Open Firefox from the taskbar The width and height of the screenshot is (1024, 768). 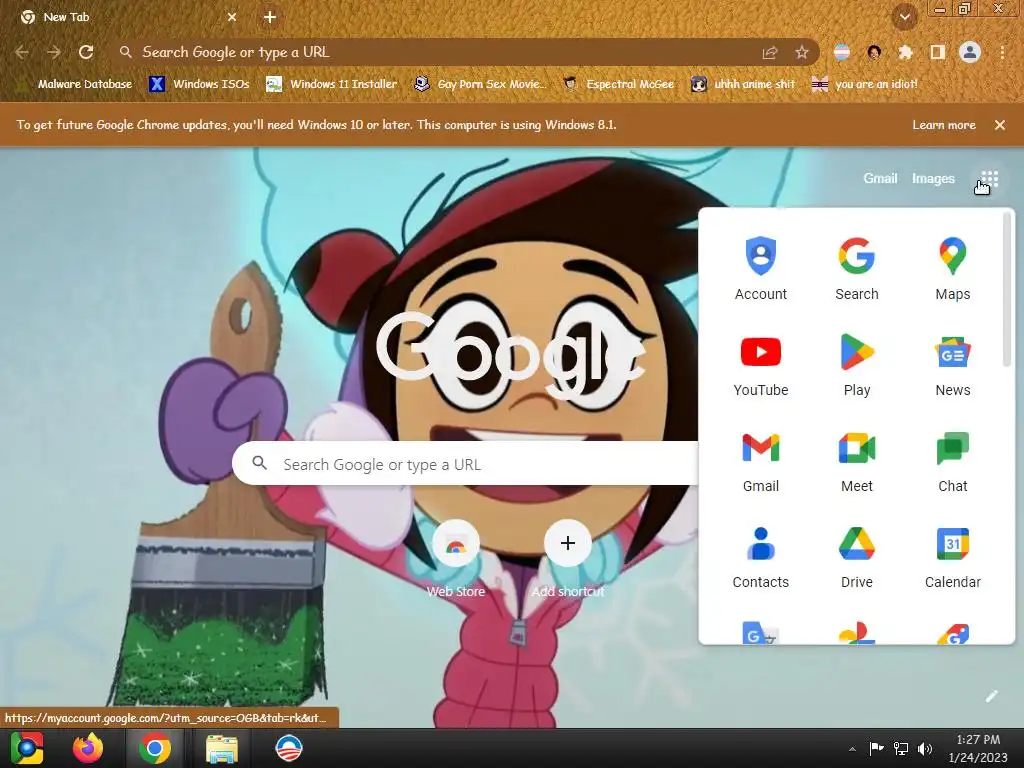point(88,748)
